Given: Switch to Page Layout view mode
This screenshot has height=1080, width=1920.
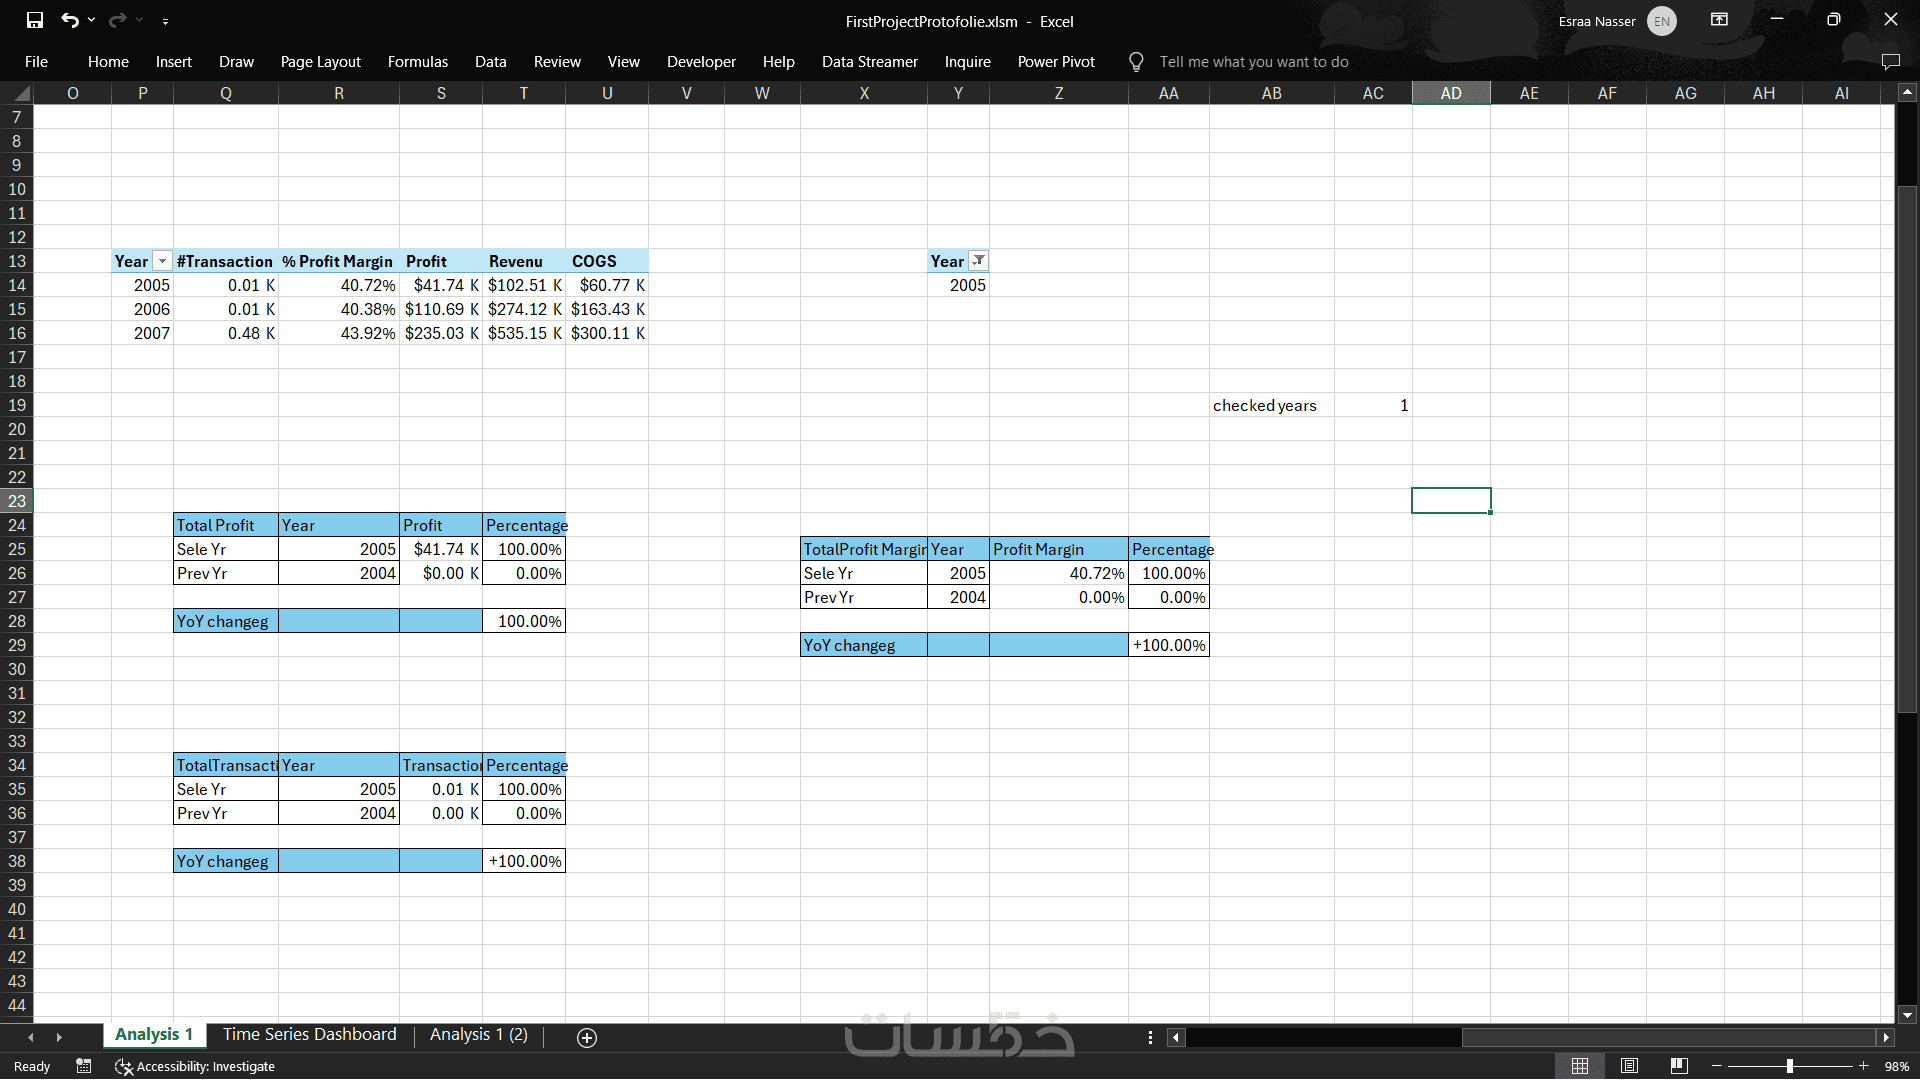Looking at the screenshot, I should pos(1629,1066).
